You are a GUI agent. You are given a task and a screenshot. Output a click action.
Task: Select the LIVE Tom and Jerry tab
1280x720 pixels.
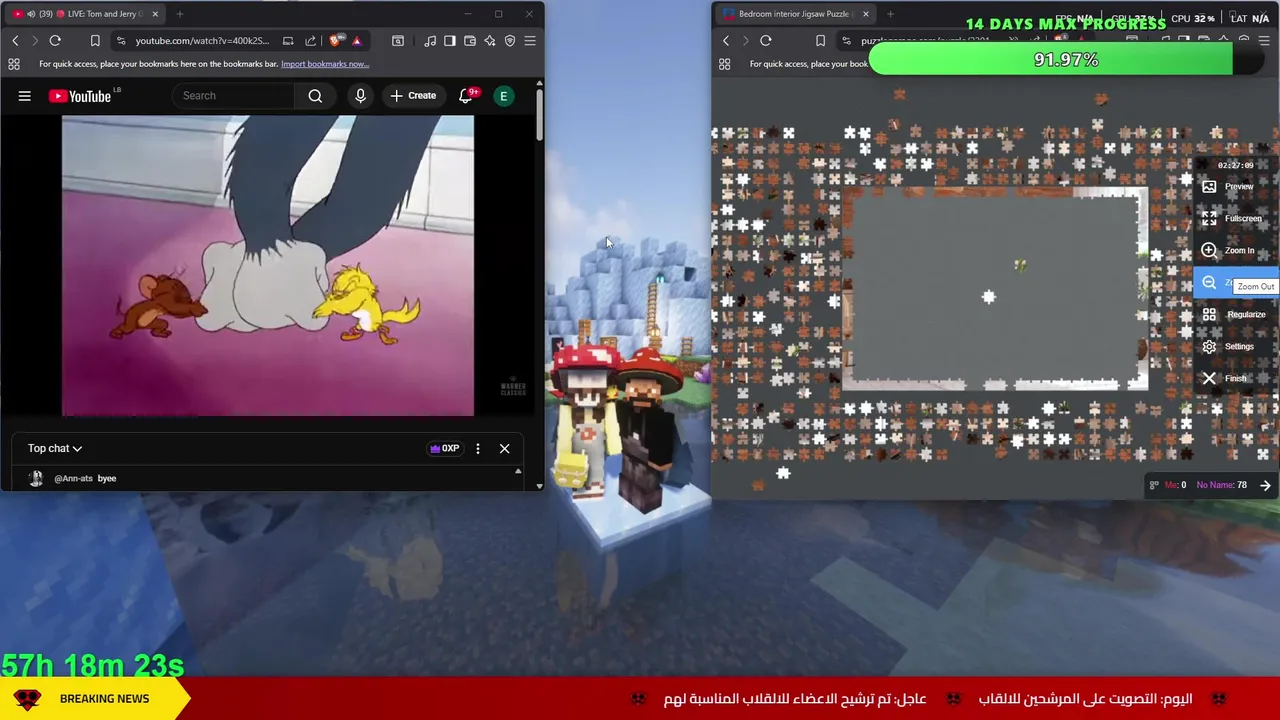click(x=84, y=14)
